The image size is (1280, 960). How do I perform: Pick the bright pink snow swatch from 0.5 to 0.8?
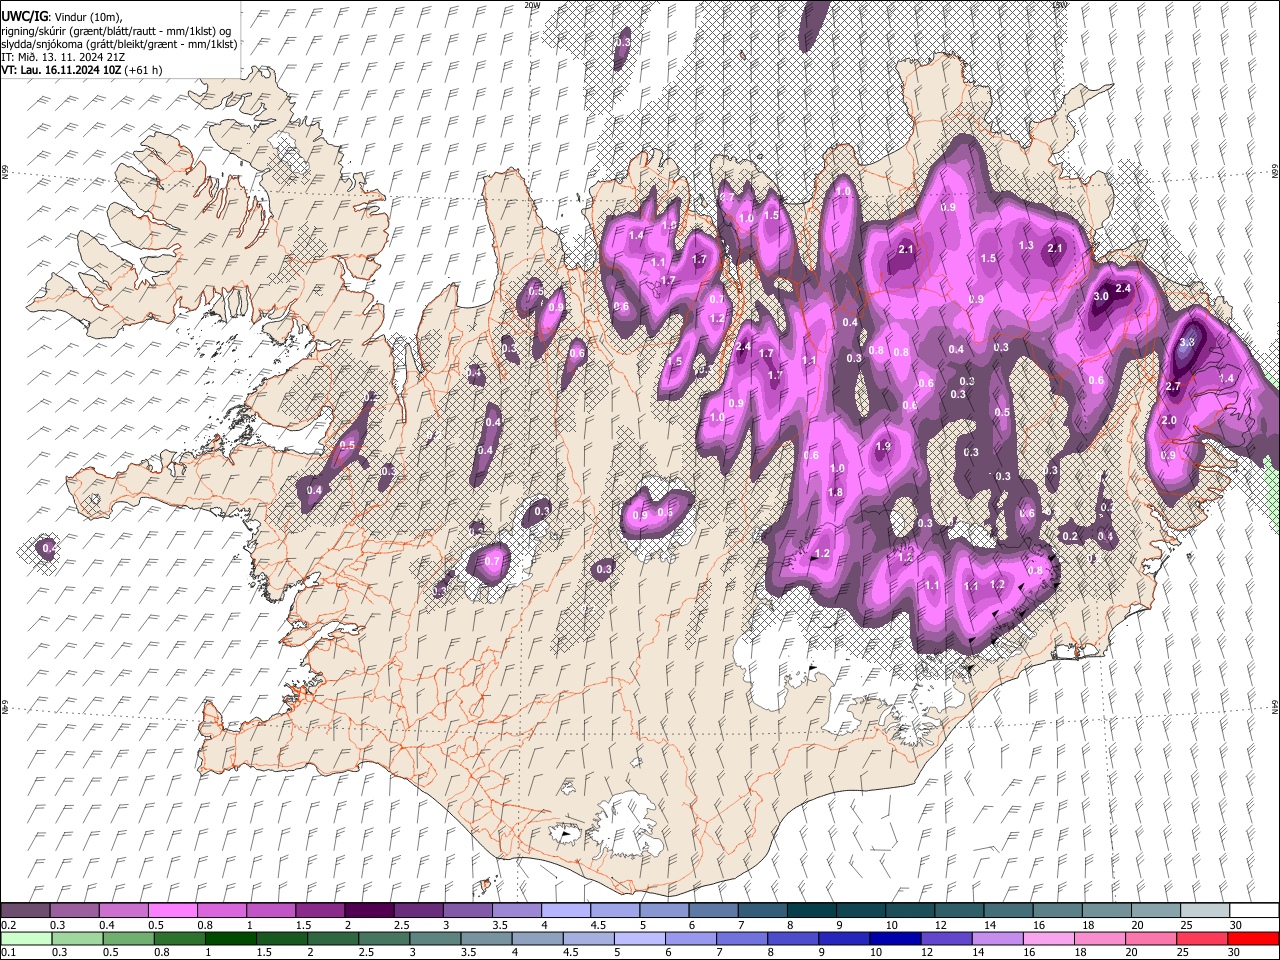tap(172, 910)
